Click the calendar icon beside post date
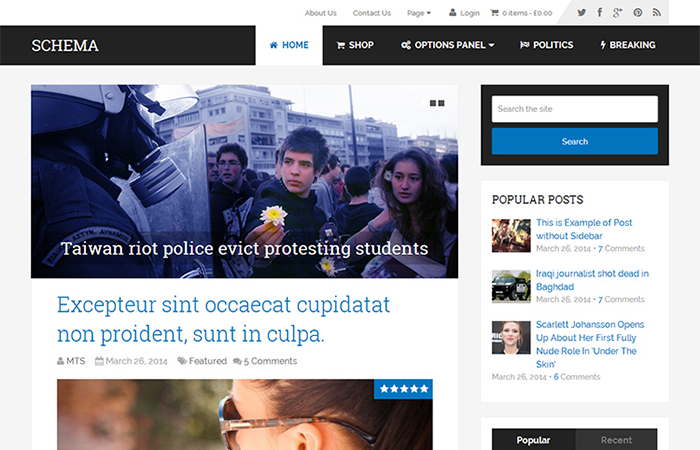The width and height of the screenshot is (700, 450). (99, 361)
